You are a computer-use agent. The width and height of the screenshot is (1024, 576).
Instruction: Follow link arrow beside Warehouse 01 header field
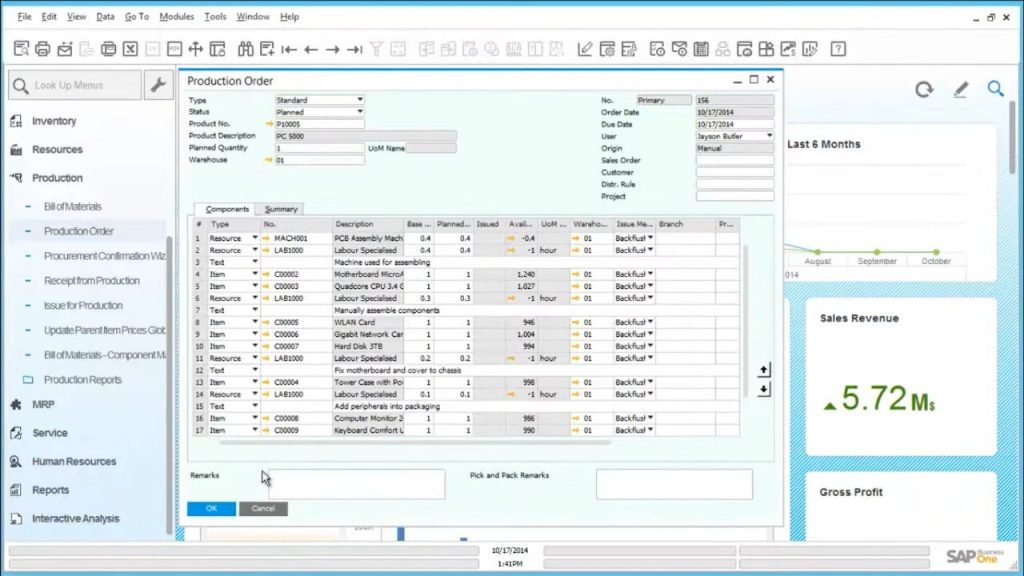[268, 160]
